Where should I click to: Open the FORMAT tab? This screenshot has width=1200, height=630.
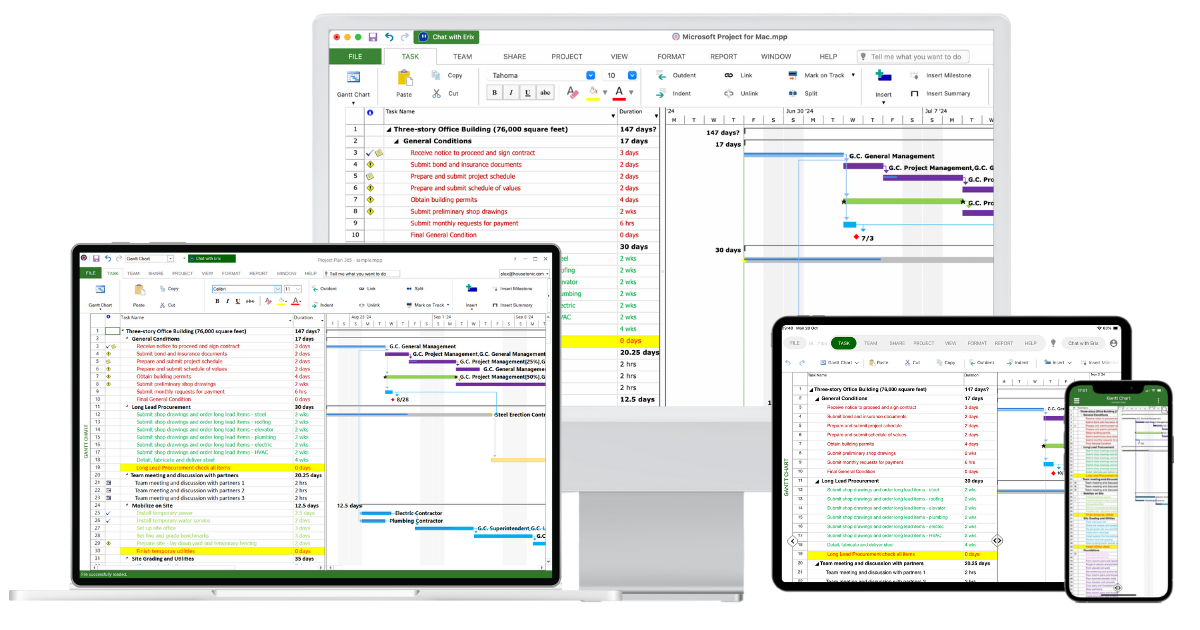(671, 56)
